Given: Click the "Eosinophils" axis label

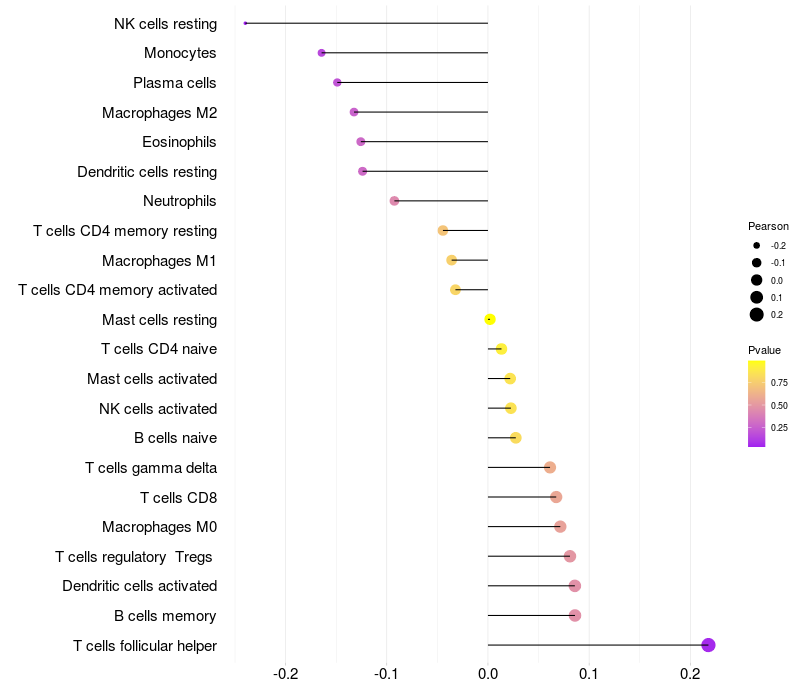Looking at the screenshot, I should point(179,142).
